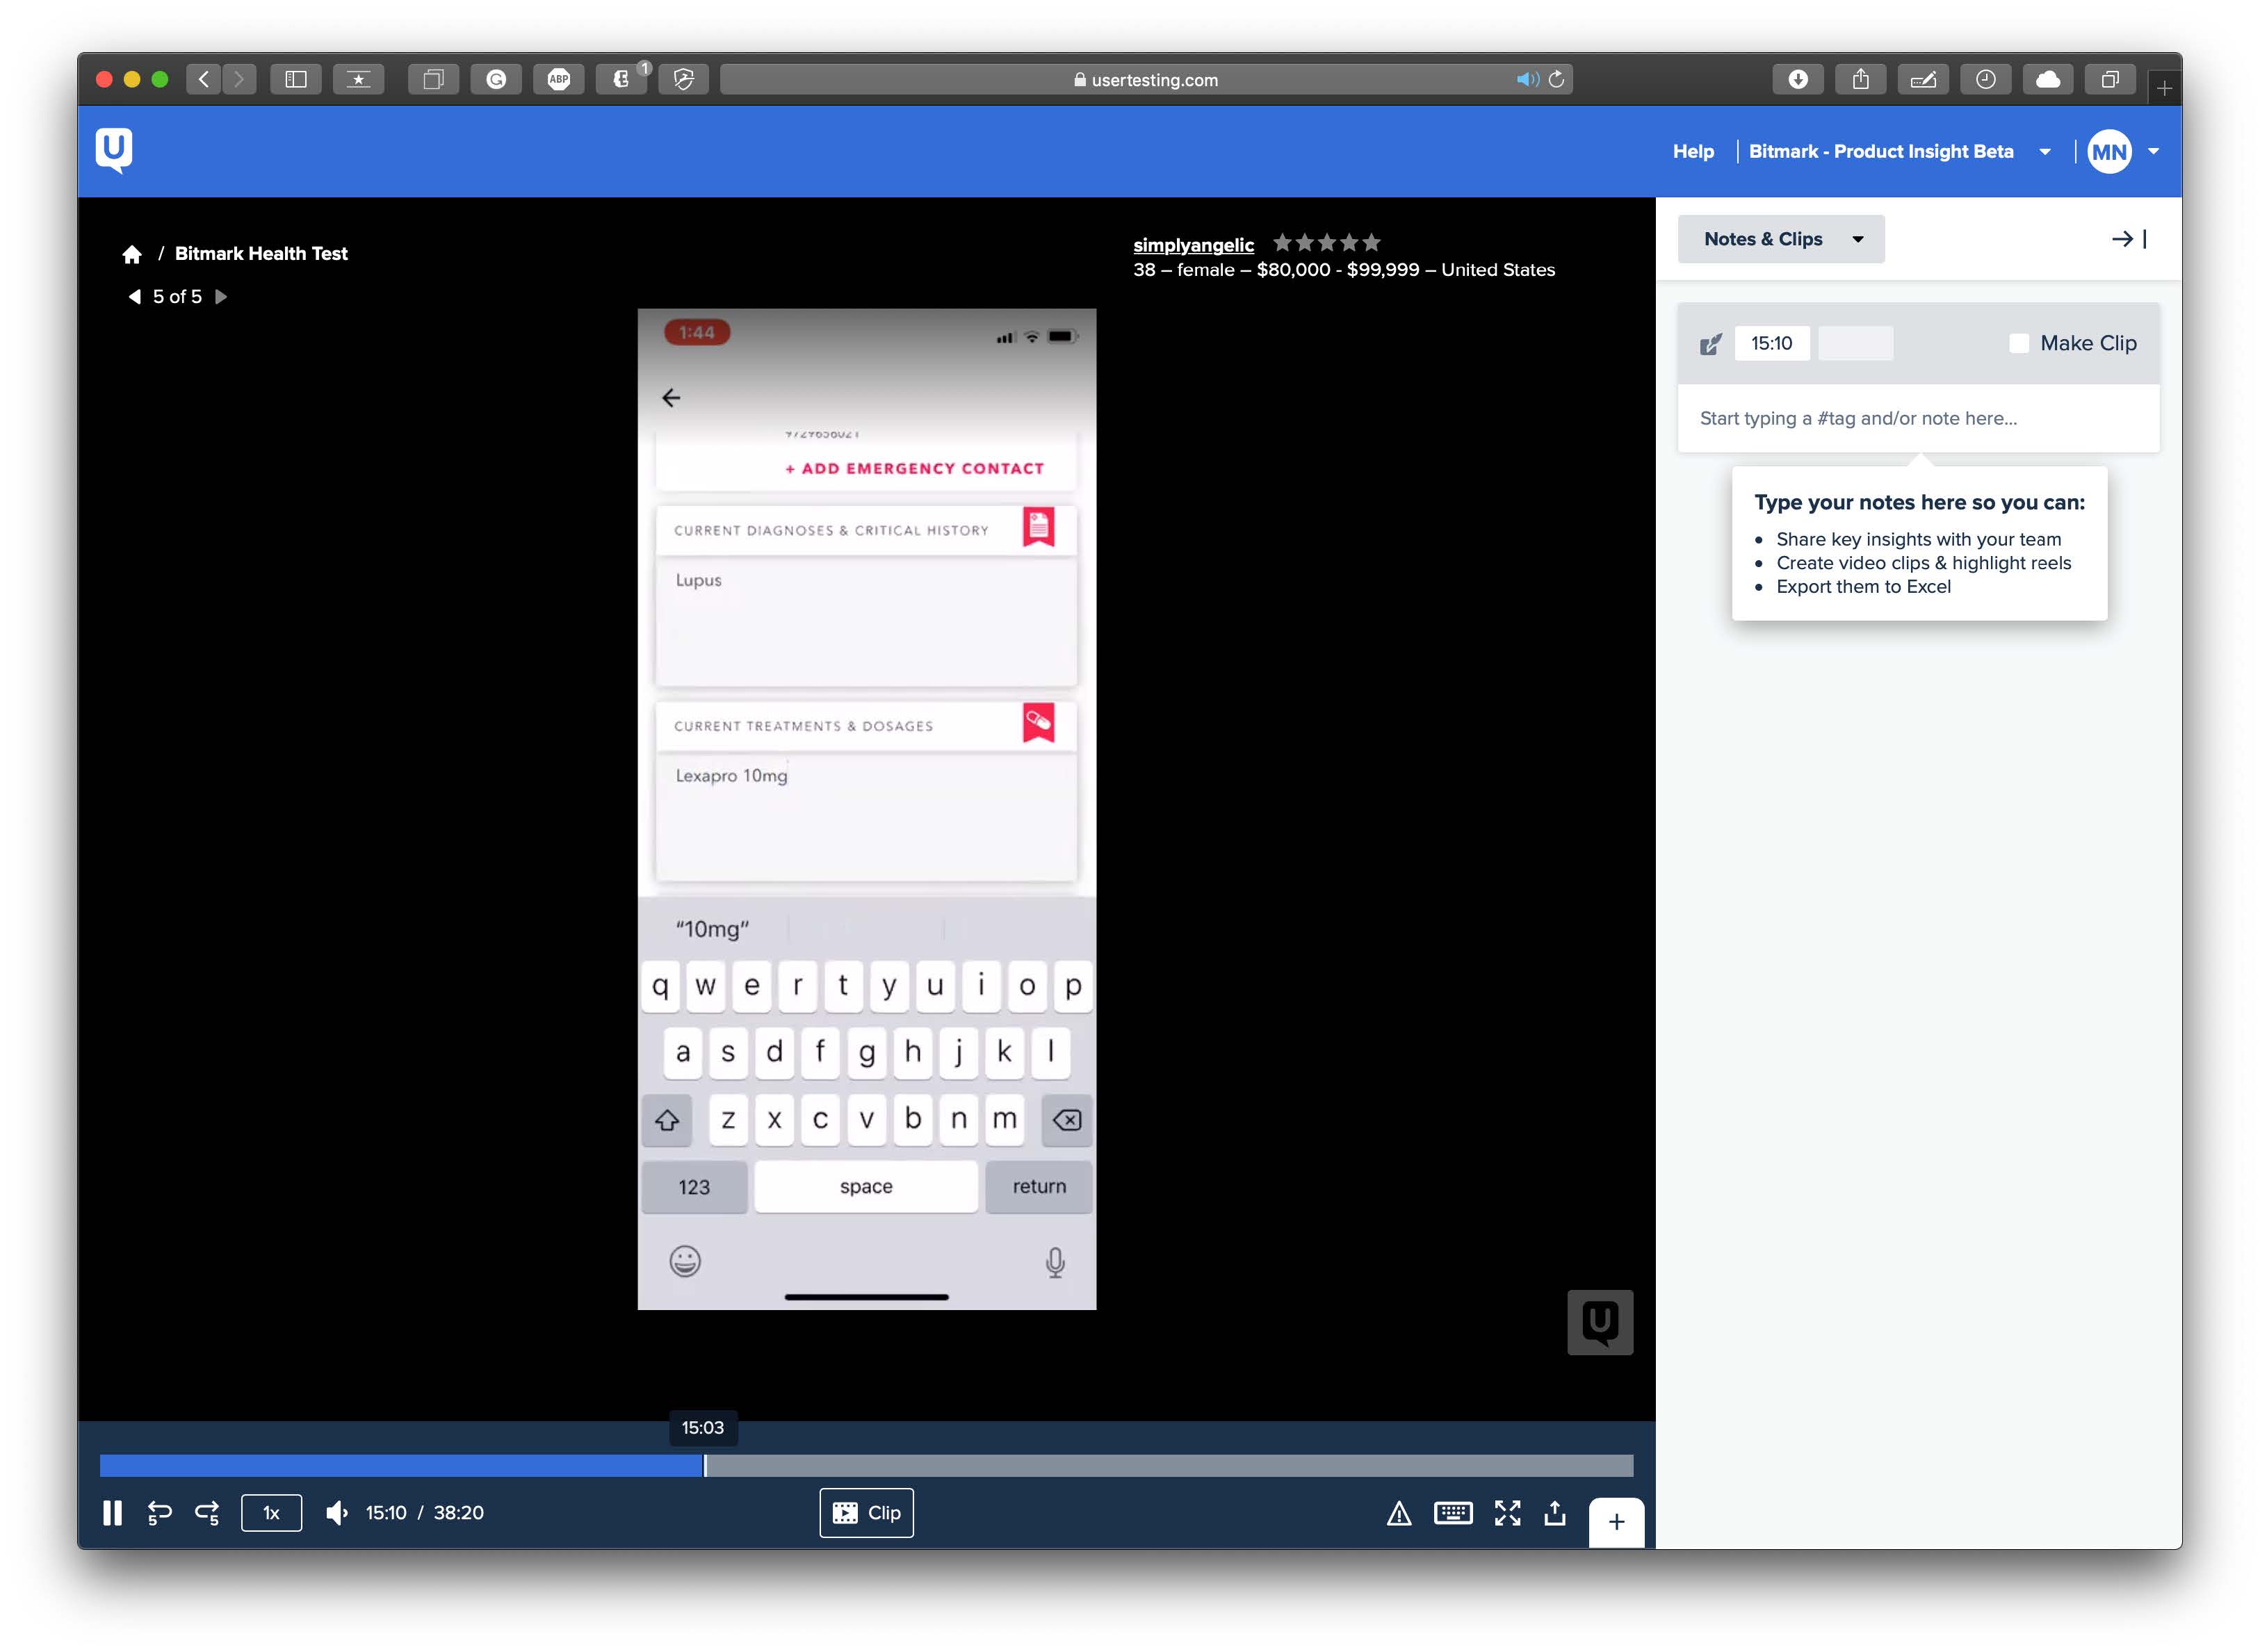Go to previous session arrow
This screenshot has height=1652, width=2260.
[x=135, y=297]
